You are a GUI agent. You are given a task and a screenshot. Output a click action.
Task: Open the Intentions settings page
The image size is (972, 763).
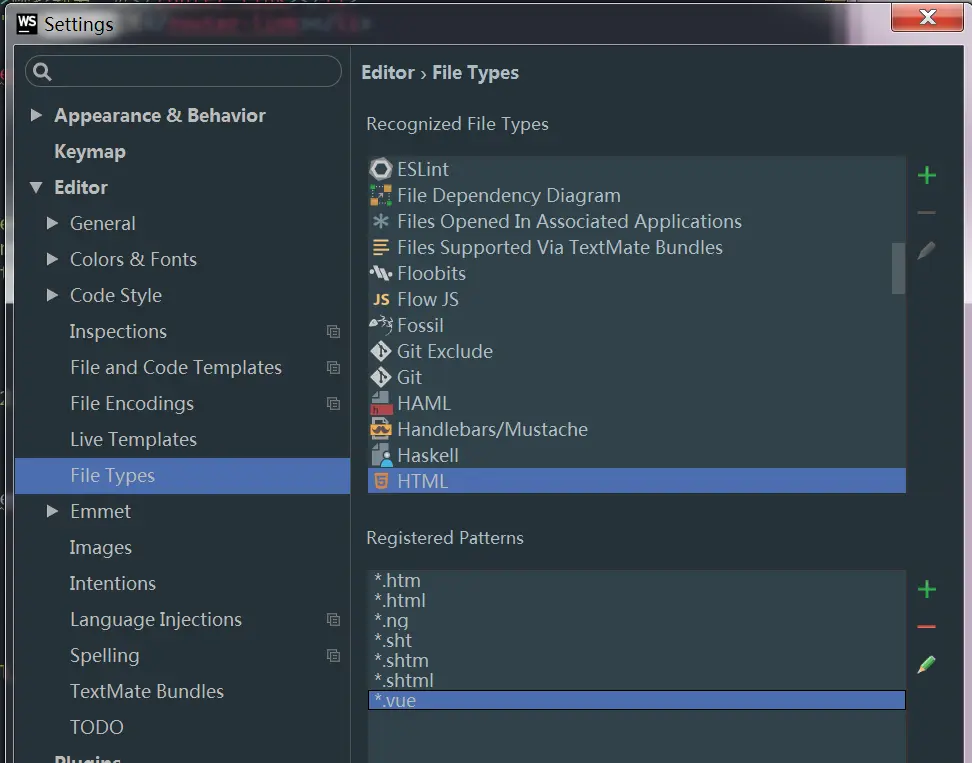(x=113, y=583)
